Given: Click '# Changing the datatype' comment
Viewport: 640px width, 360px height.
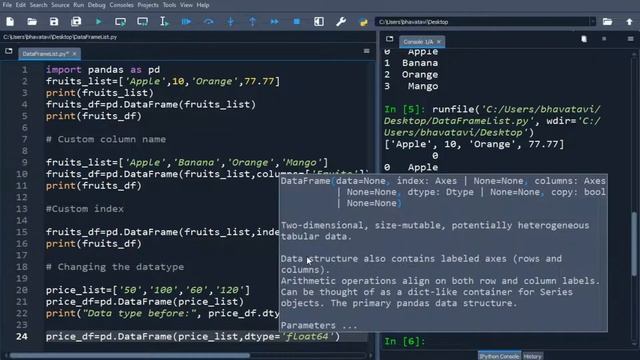Looking at the screenshot, I should point(115,267).
